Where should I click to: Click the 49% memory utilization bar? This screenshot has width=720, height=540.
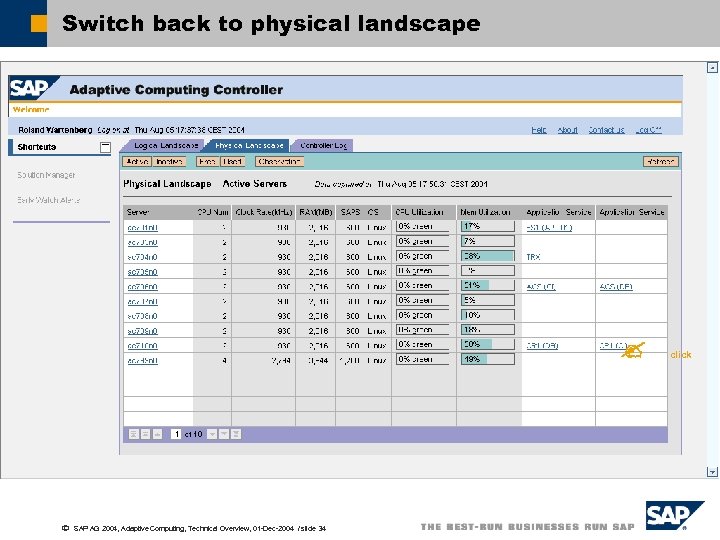(488, 359)
